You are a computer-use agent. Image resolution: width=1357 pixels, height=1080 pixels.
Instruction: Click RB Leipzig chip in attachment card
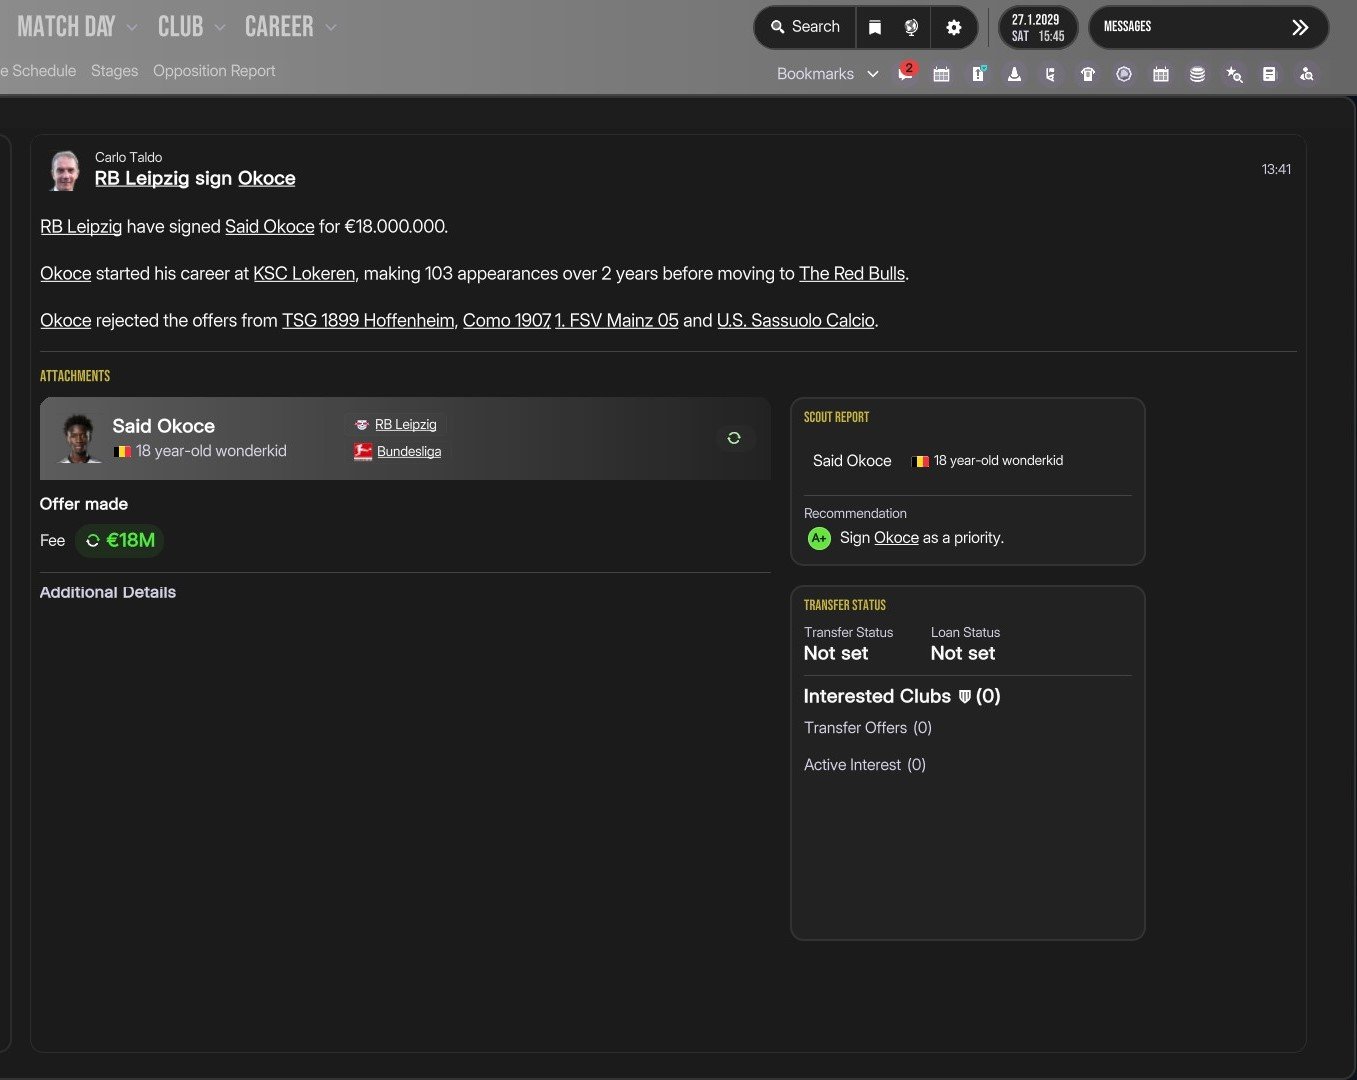tap(396, 425)
